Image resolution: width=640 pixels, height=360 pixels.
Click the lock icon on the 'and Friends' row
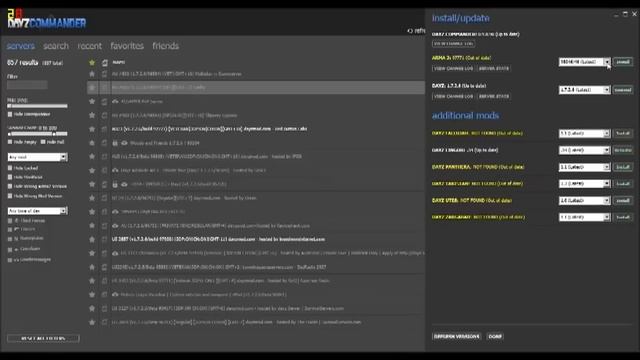pyautogui.click(x=115, y=143)
